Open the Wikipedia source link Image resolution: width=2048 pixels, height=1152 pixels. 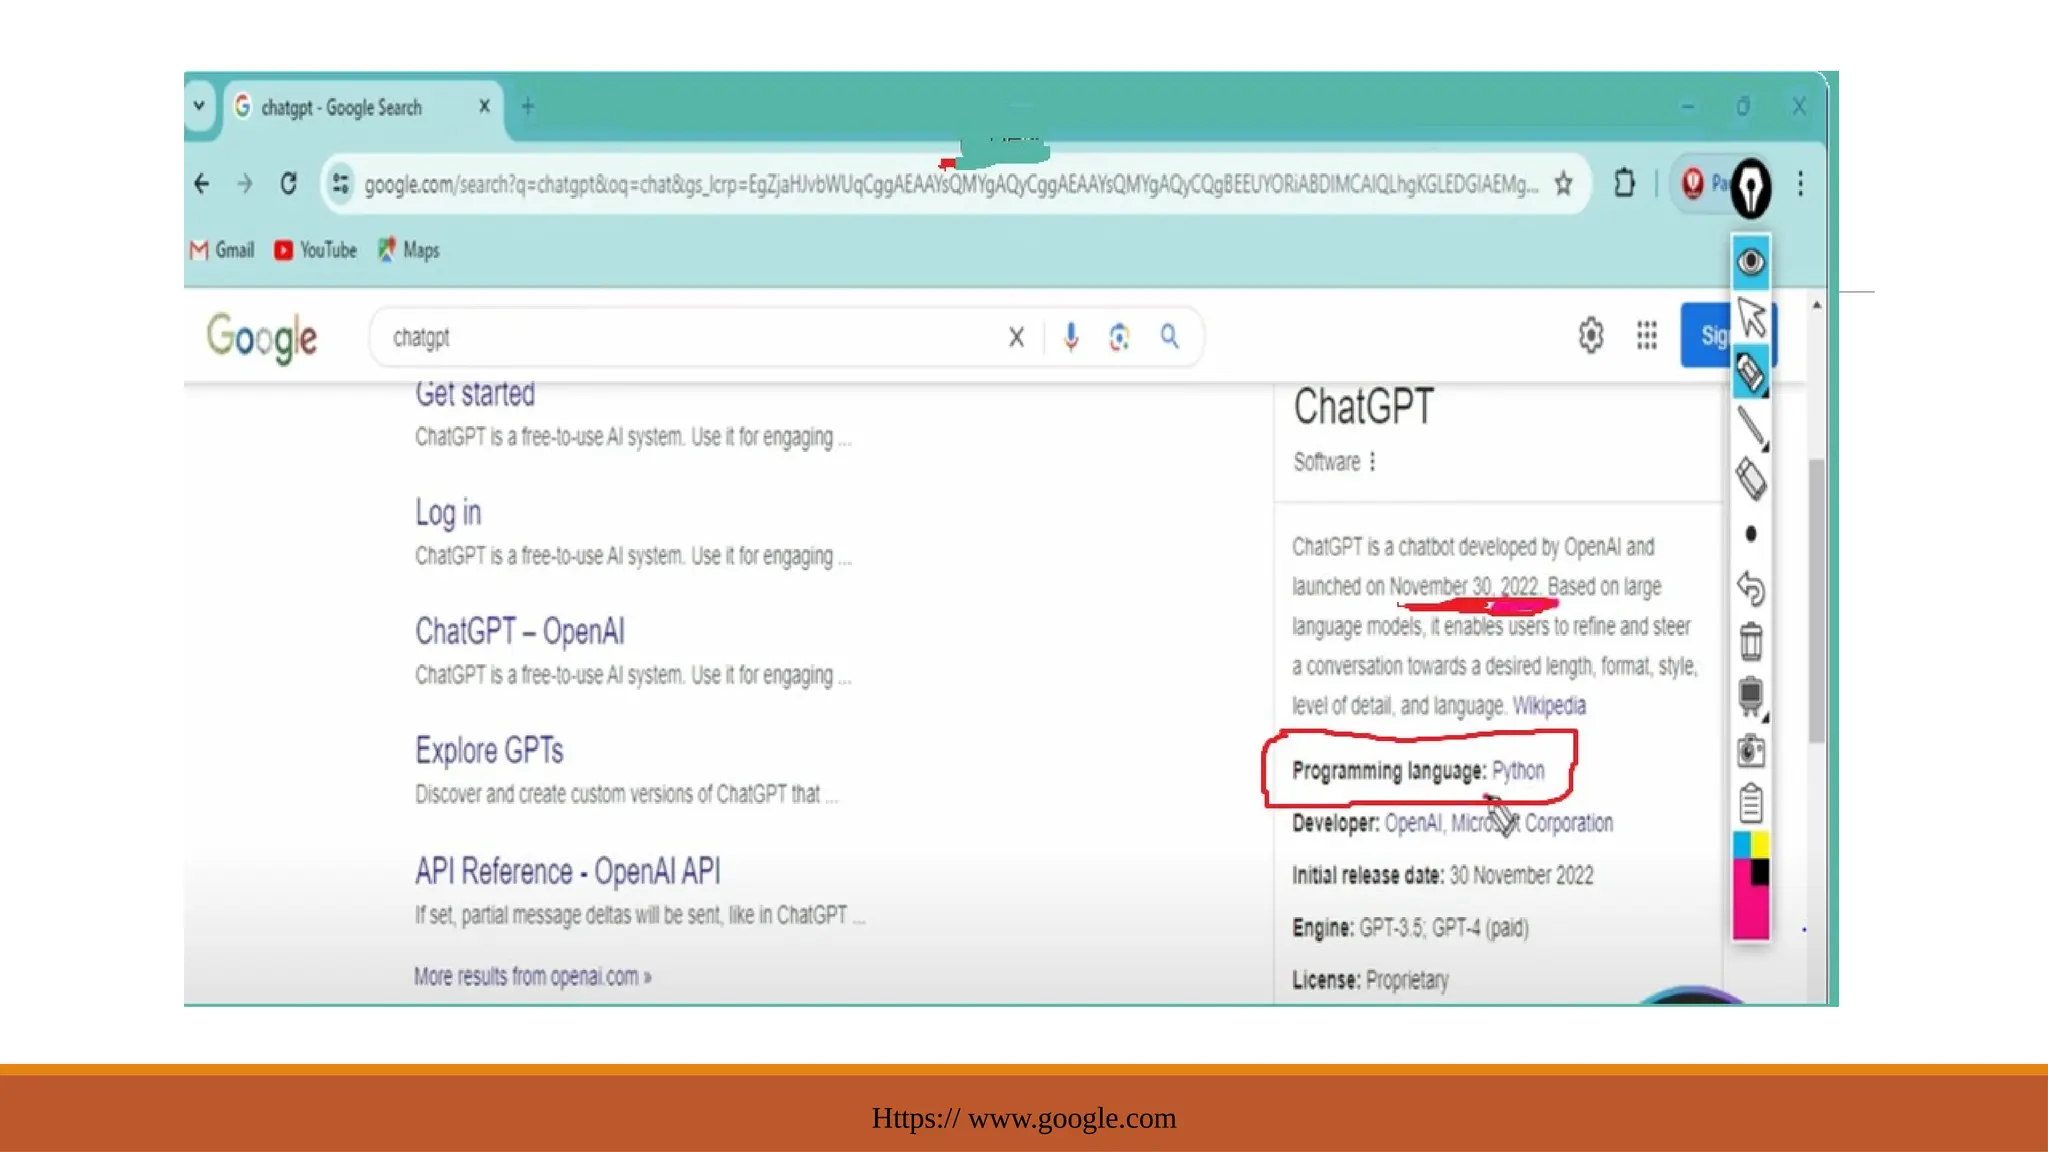pyautogui.click(x=1549, y=705)
